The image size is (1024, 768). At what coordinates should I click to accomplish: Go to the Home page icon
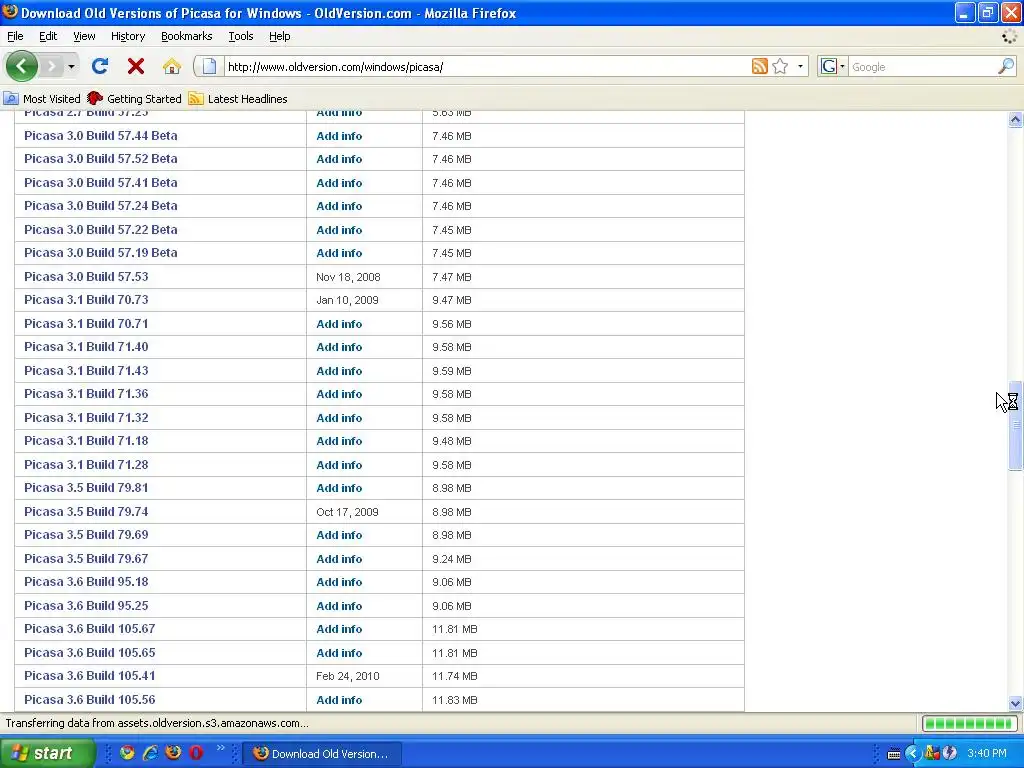click(172, 66)
